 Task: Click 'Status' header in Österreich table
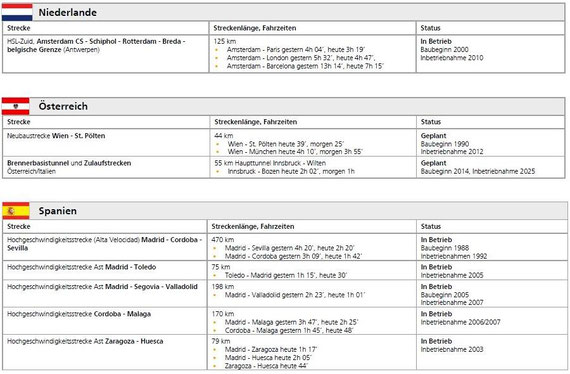[x=431, y=122]
